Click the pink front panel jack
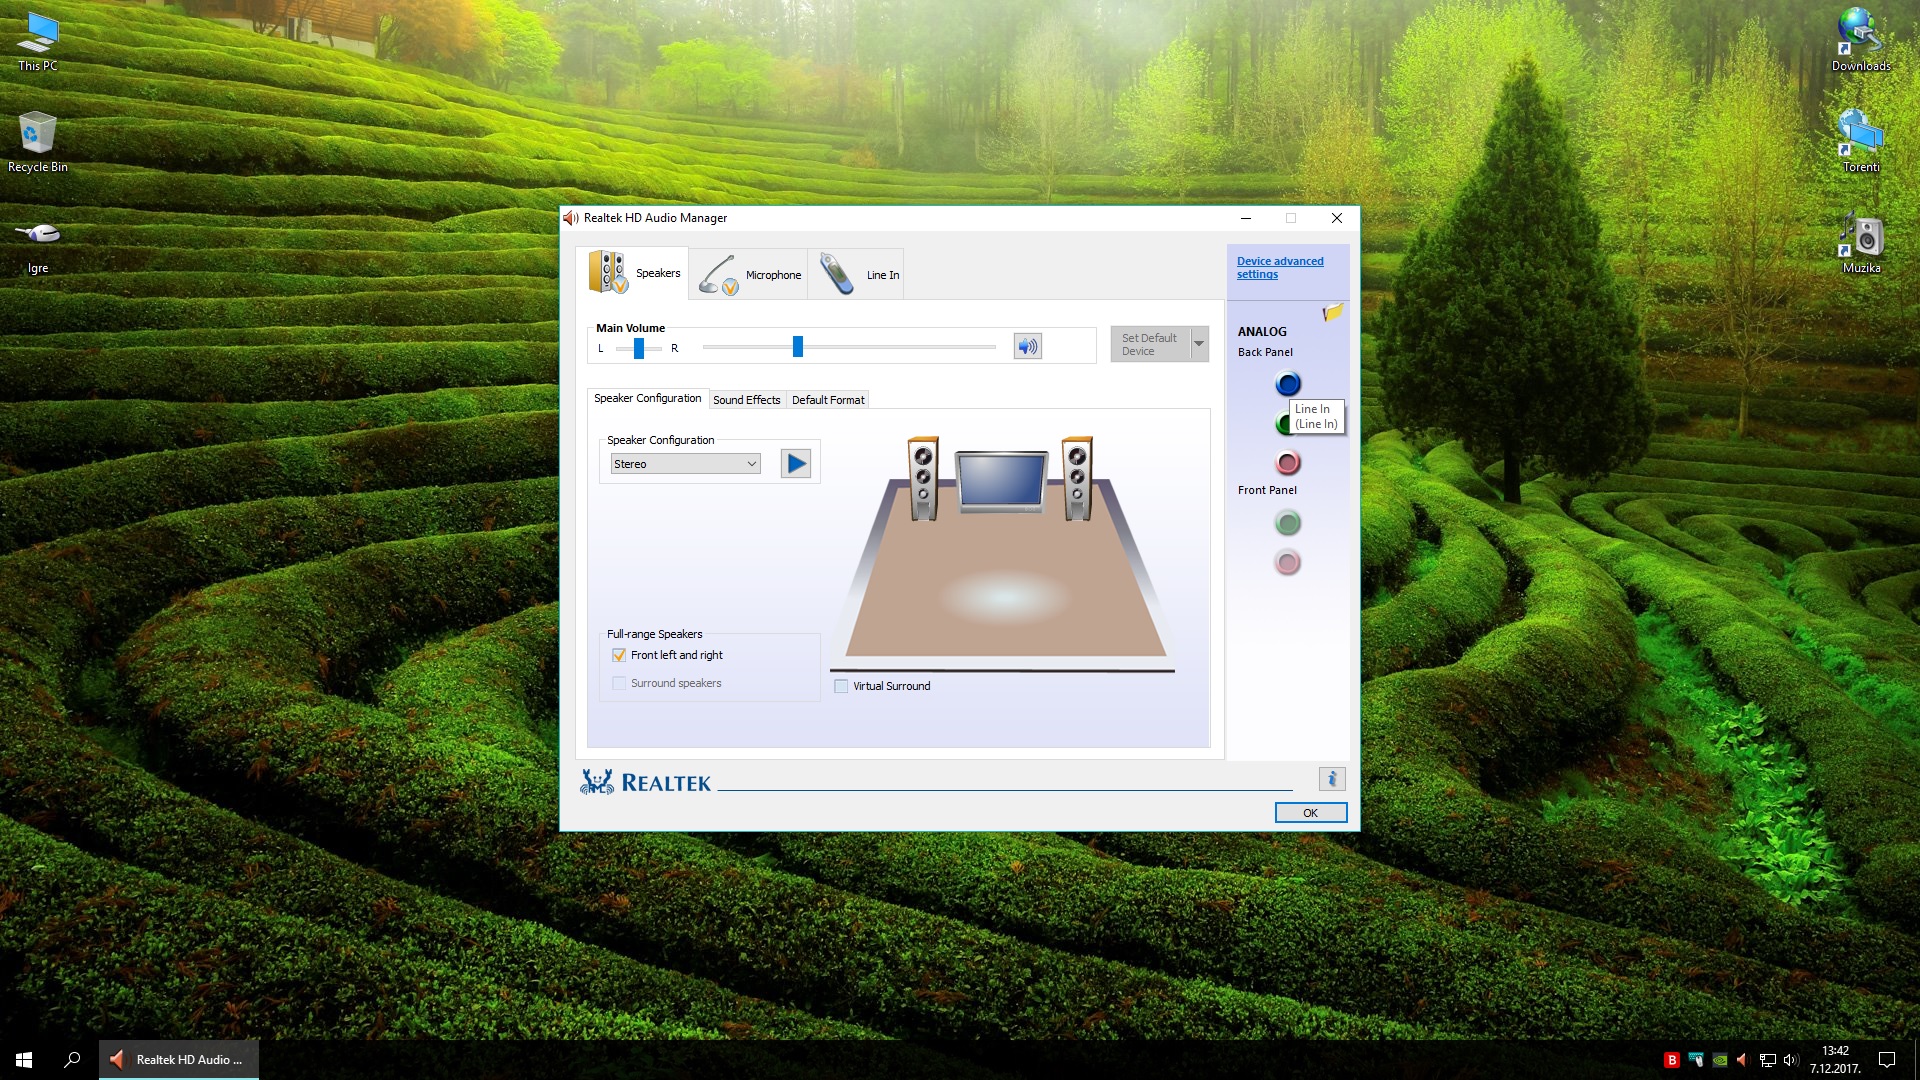 [1288, 563]
